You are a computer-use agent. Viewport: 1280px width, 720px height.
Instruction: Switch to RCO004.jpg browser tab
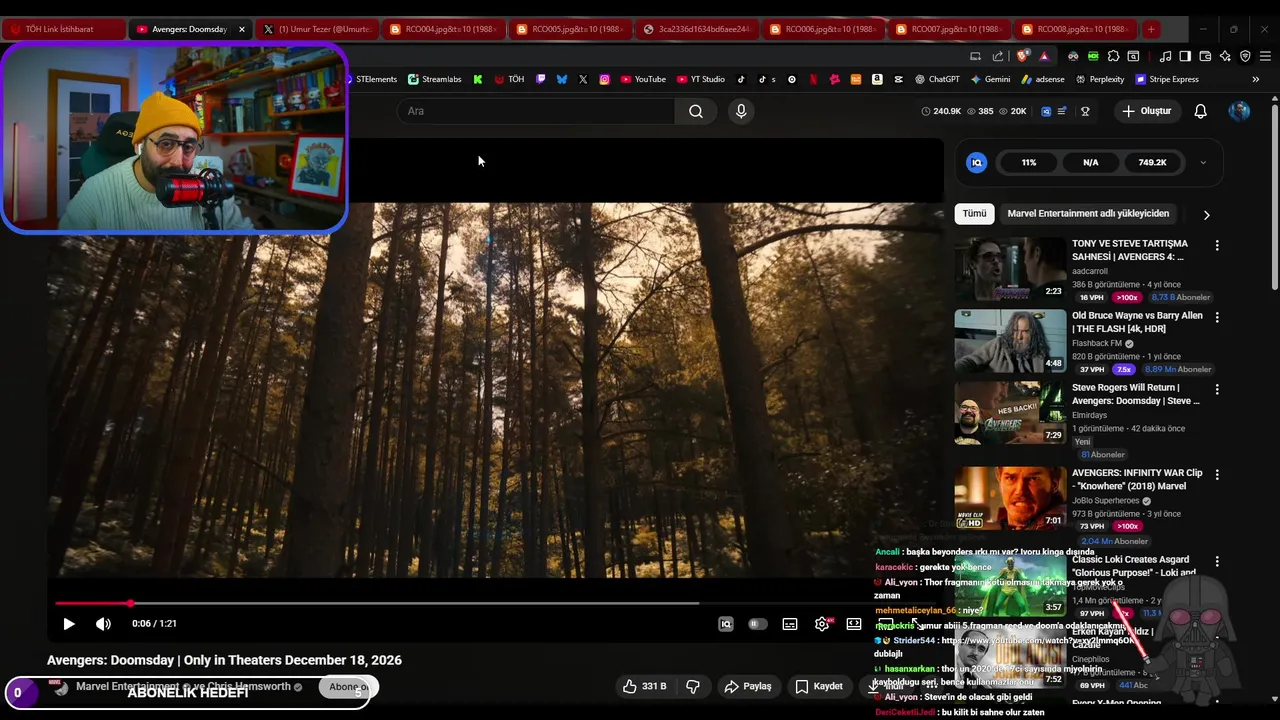[x=442, y=29]
